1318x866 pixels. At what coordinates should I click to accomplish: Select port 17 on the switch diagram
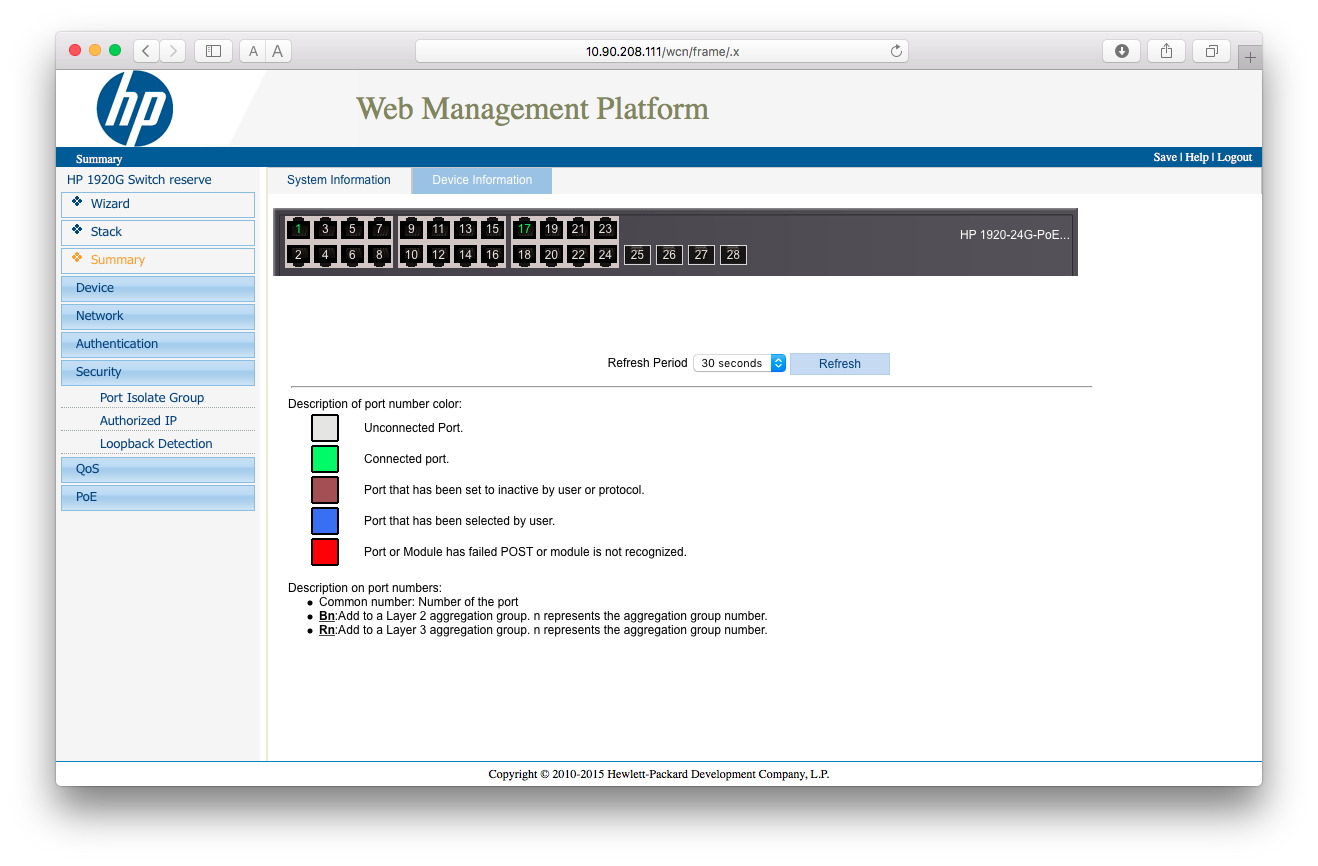coord(524,229)
